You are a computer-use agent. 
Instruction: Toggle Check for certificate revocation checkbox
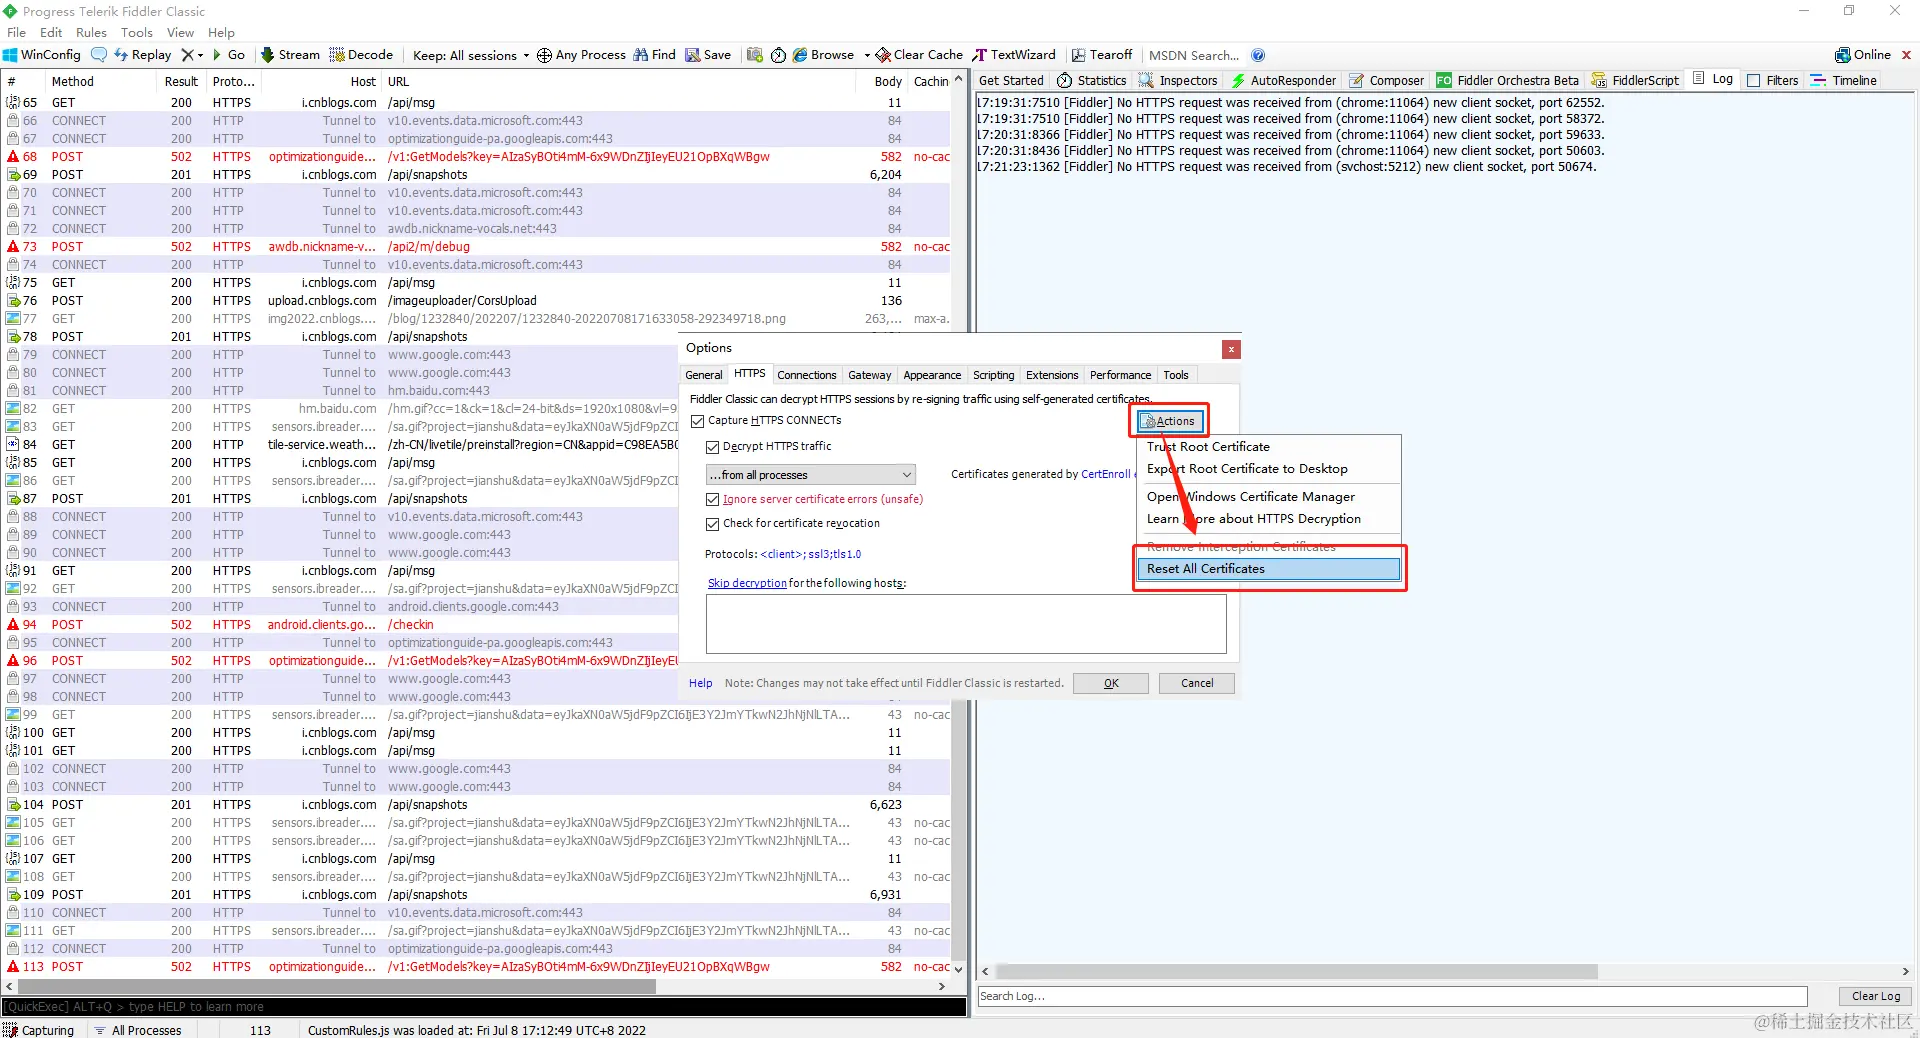point(713,524)
